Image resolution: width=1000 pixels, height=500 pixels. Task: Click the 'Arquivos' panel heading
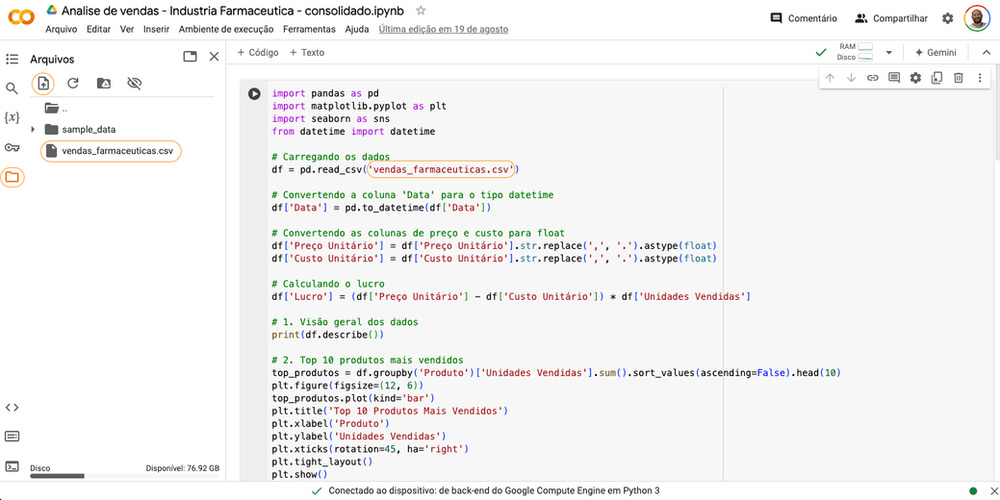(52, 59)
